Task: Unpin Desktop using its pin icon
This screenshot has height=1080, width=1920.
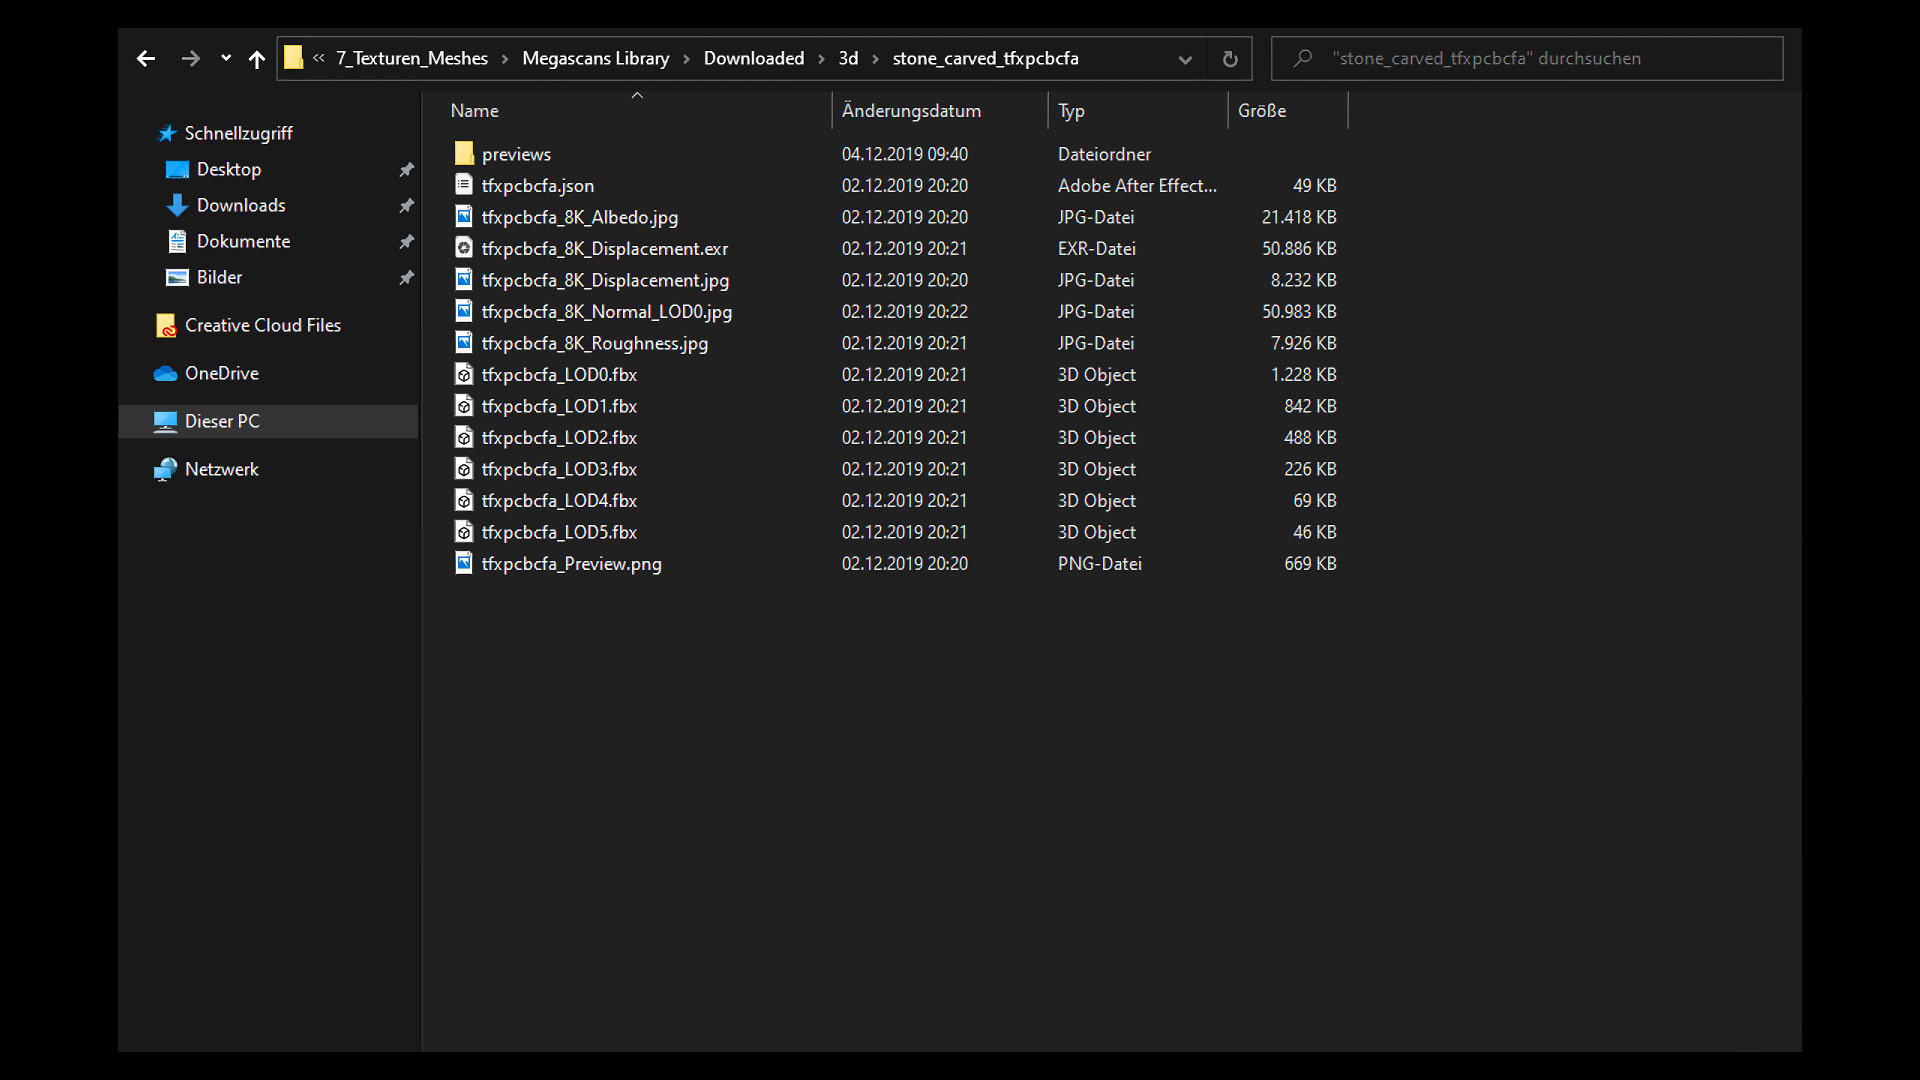Action: pos(406,170)
